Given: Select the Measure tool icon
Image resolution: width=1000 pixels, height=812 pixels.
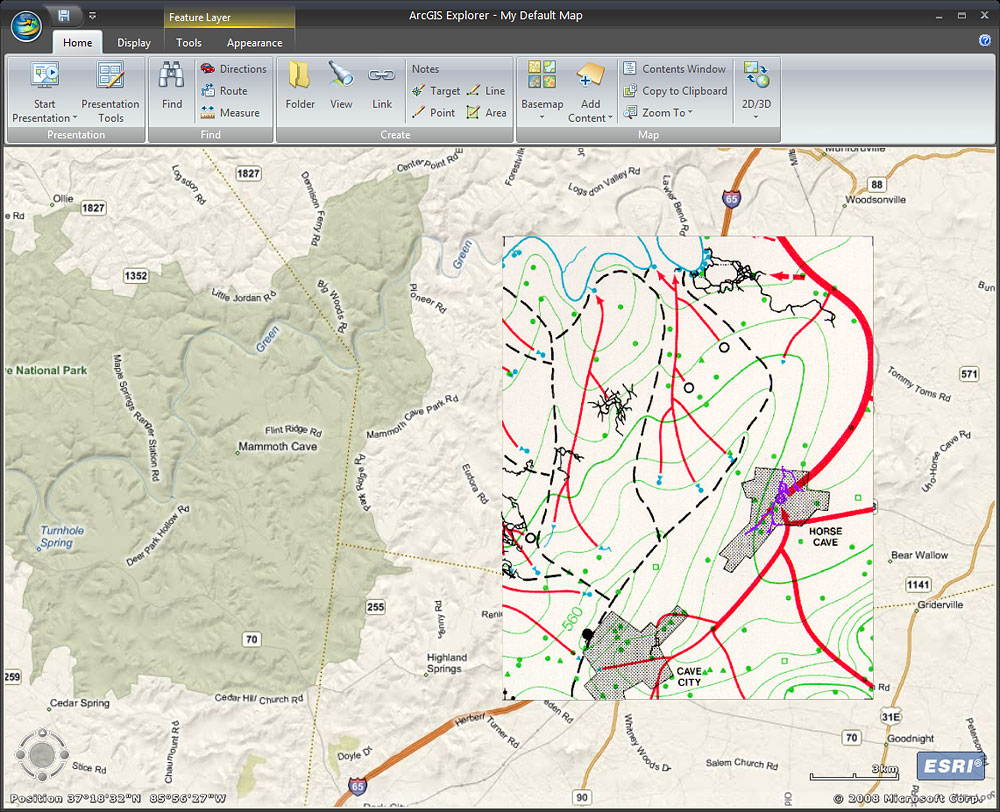Looking at the screenshot, I should pyautogui.click(x=207, y=112).
